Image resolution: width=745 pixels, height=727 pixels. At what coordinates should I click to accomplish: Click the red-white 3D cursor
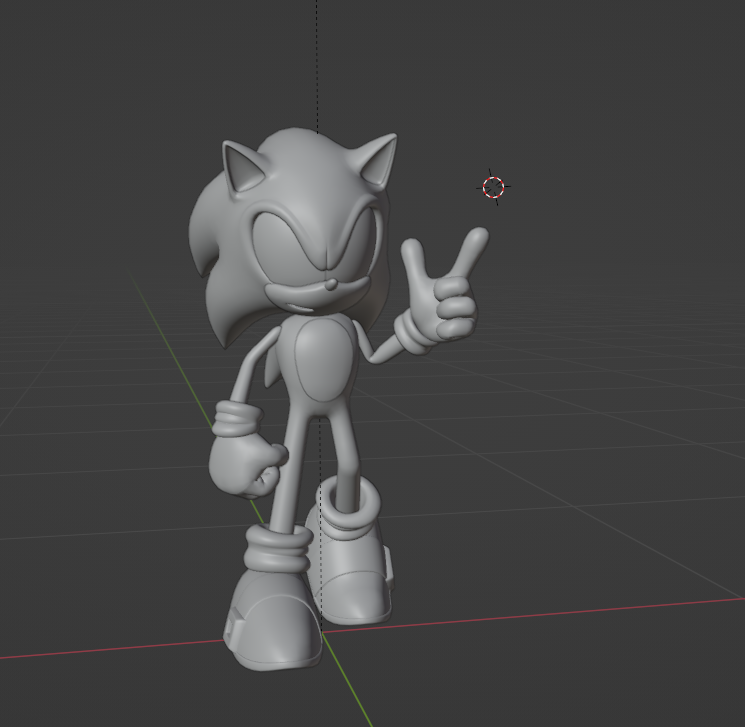[x=493, y=187]
